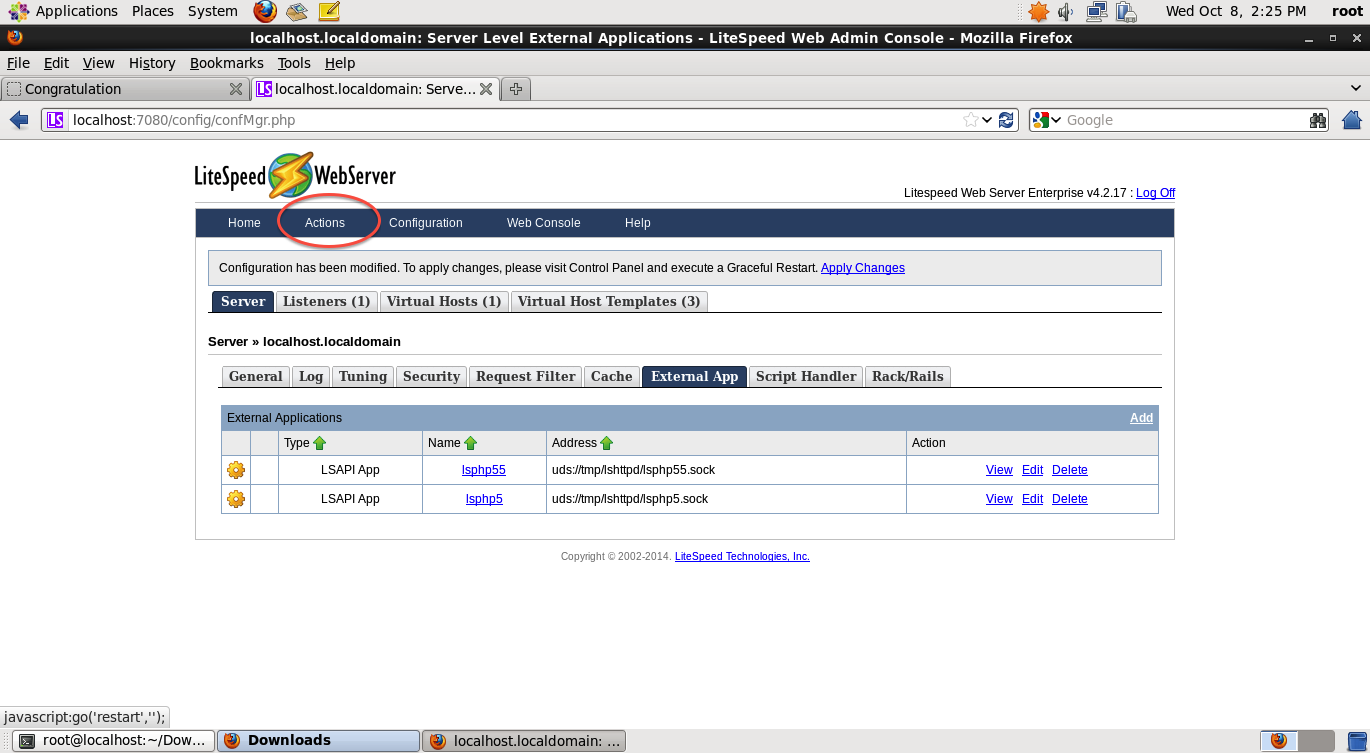Reload the page with the refresh icon
The width and height of the screenshot is (1370, 753).
coord(1006,120)
